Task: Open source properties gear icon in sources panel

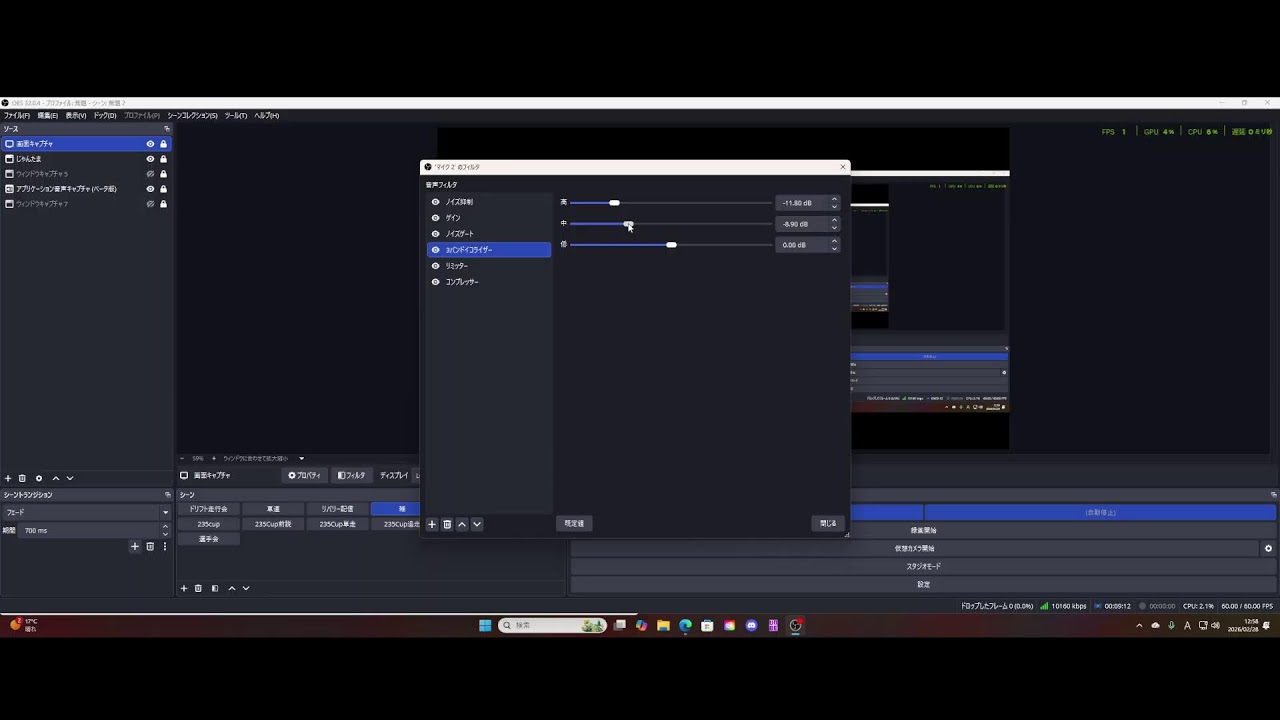Action: (39, 479)
